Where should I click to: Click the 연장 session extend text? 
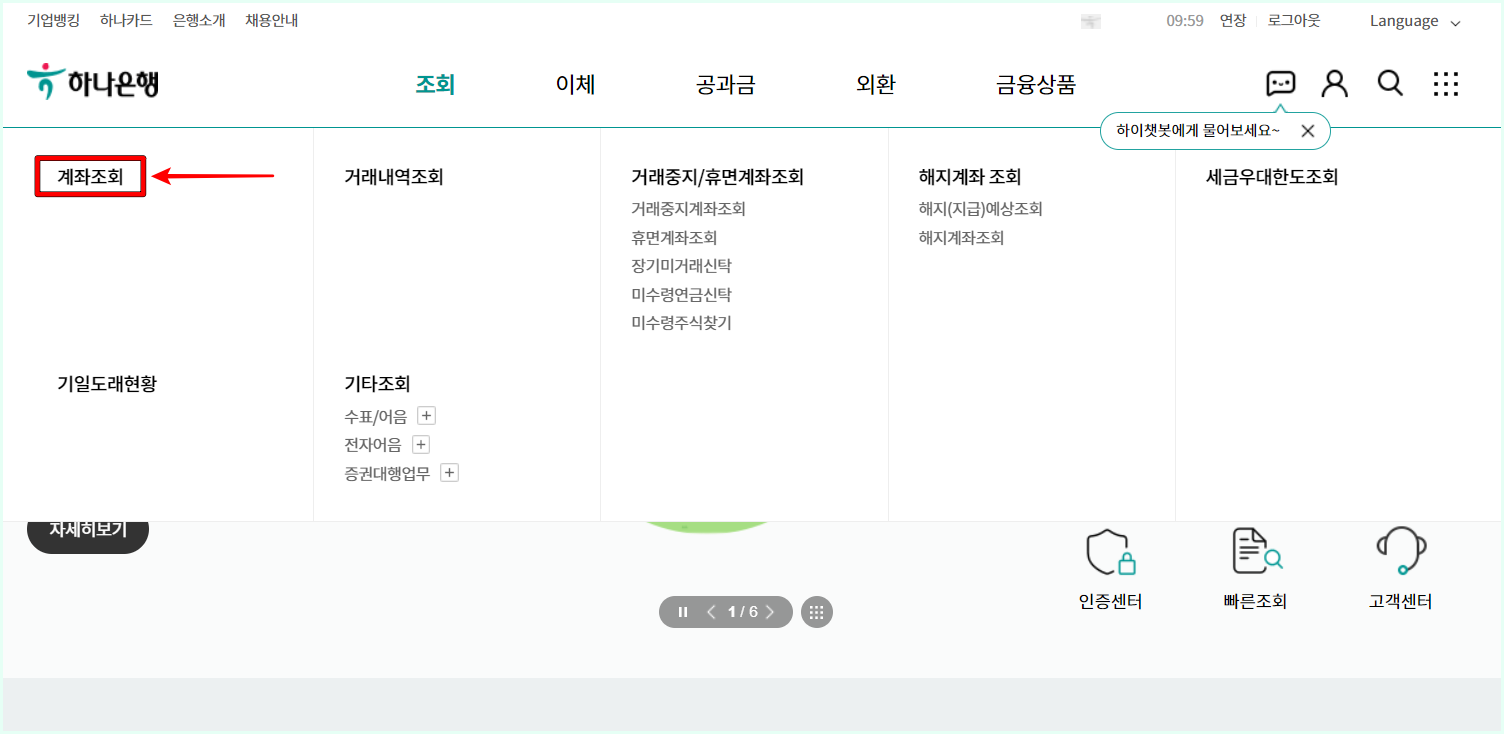coord(1234,20)
